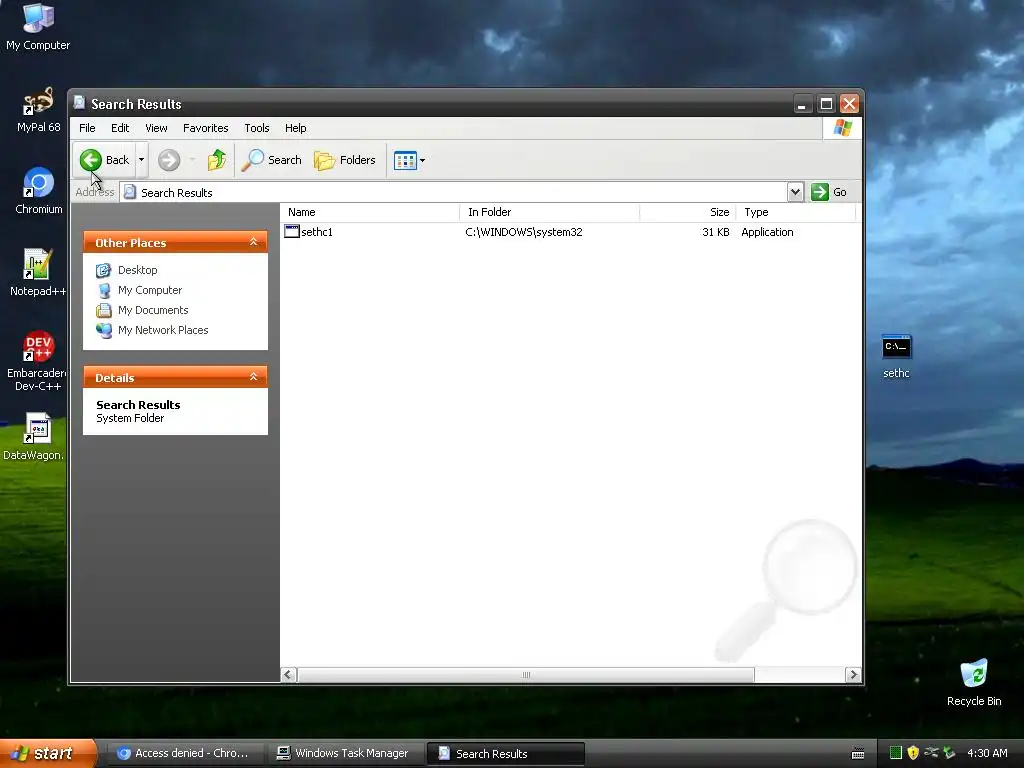The image size is (1024, 768).
Task: Sort results by Size column header
Action: 688,212
